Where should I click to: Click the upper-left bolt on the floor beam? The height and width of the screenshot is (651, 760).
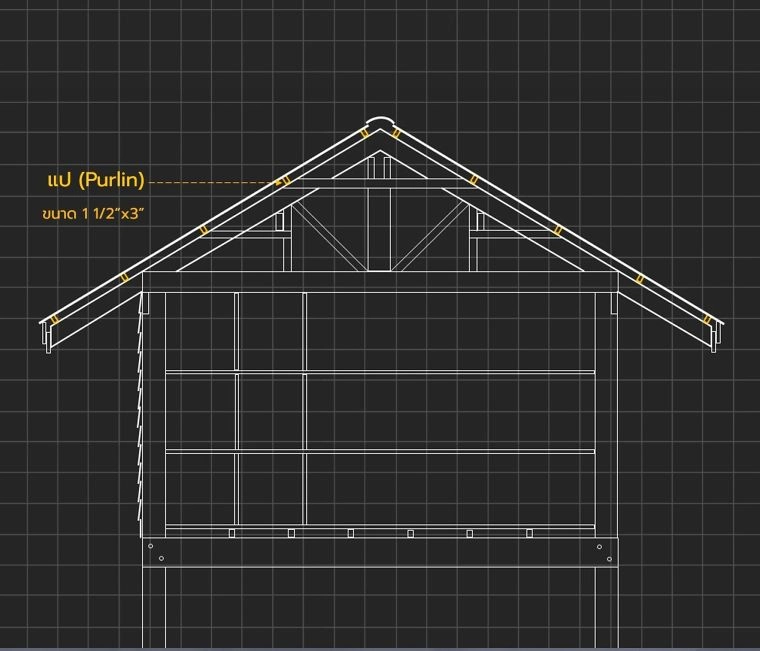(x=150, y=546)
